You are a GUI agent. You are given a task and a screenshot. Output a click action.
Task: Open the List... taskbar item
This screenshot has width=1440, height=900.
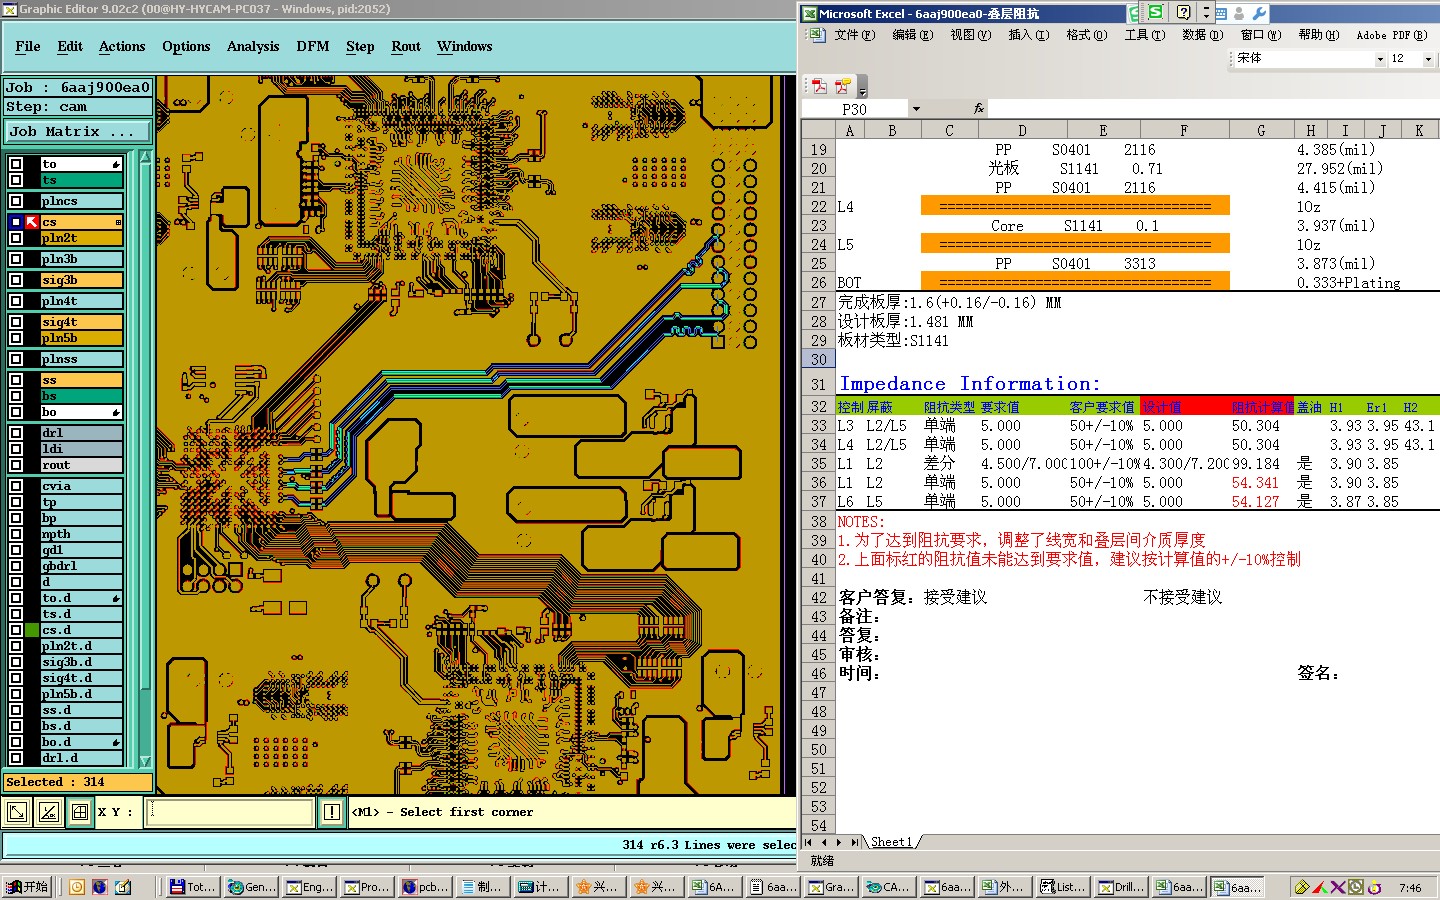pyautogui.click(x=1062, y=886)
